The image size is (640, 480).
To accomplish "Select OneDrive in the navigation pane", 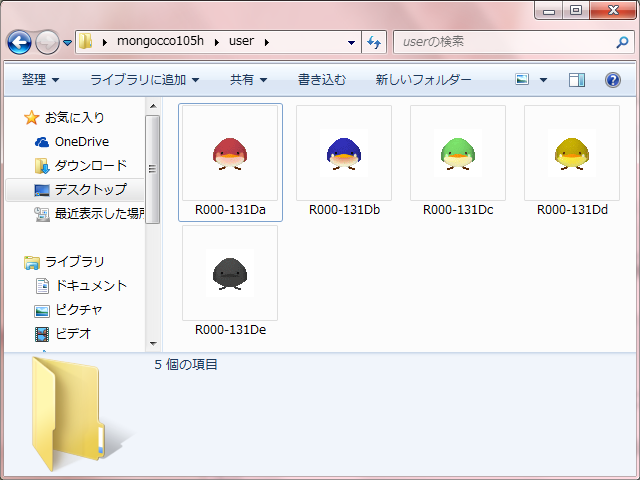I will coord(81,141).
